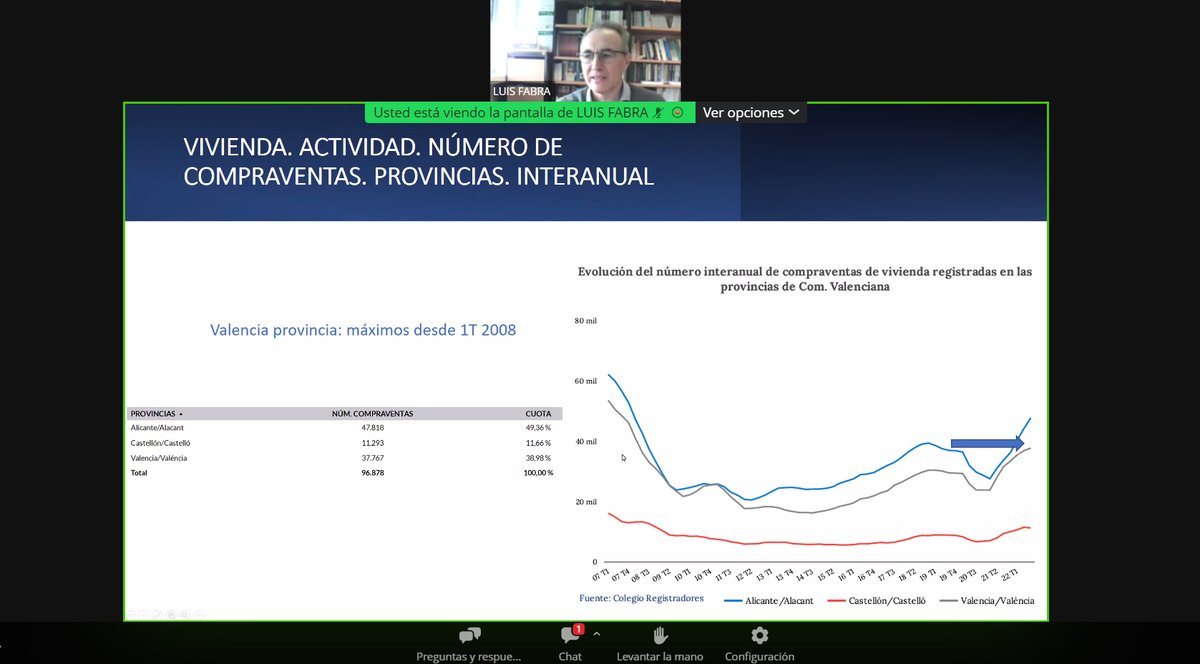The width and height of the screenshot is (1200, 664).
Task: Click the 96.878 total value
Action: pos(371,472)
